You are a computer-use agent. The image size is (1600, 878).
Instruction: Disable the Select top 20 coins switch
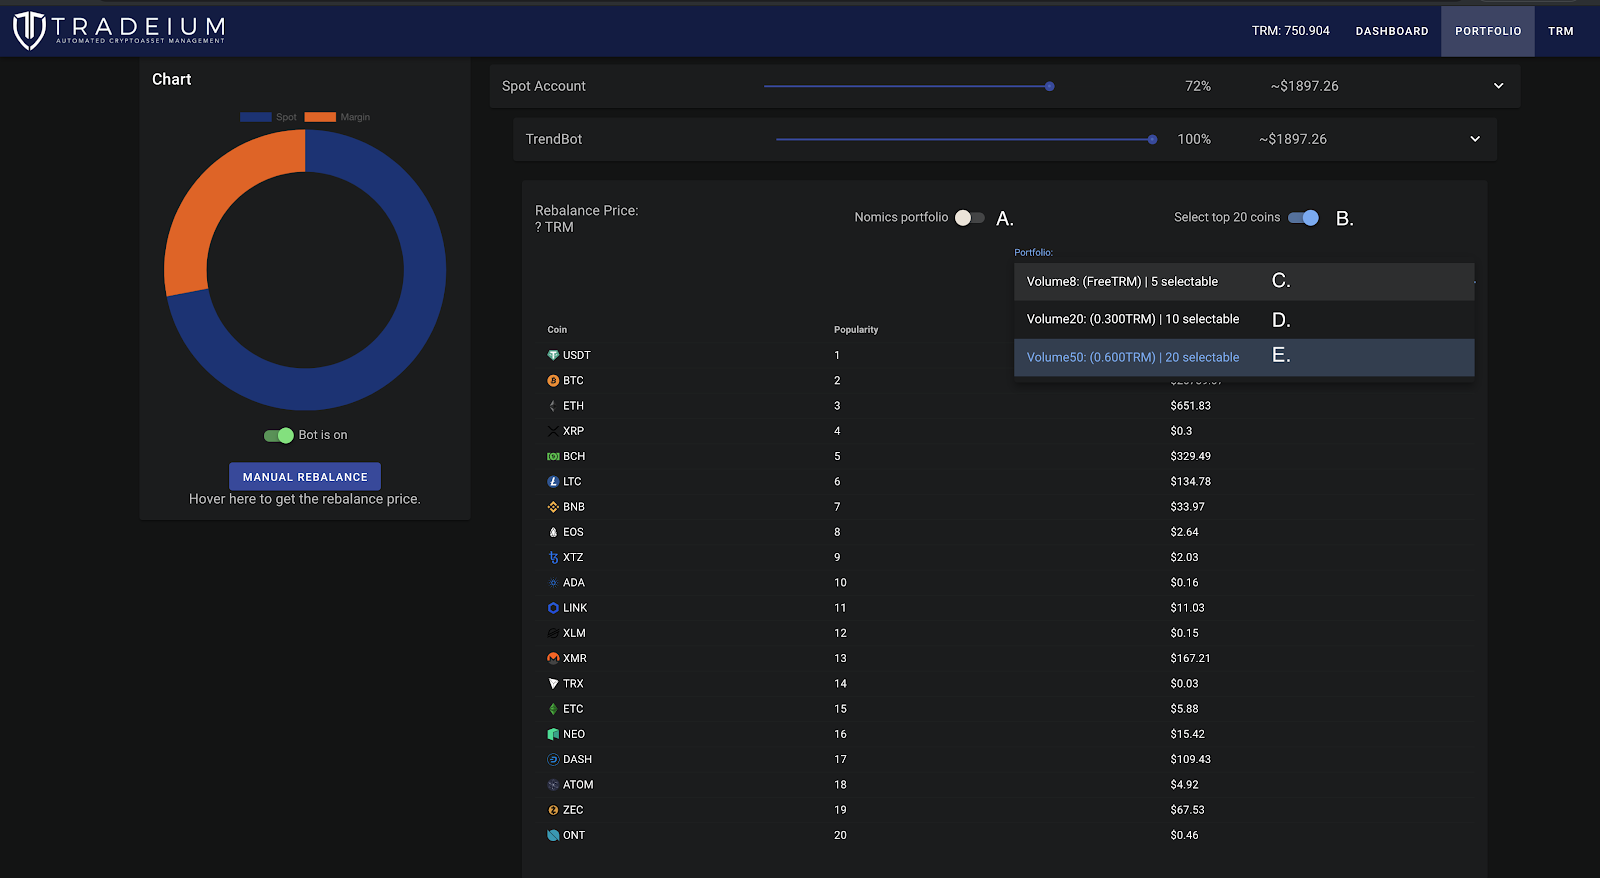click(1303, 217)
